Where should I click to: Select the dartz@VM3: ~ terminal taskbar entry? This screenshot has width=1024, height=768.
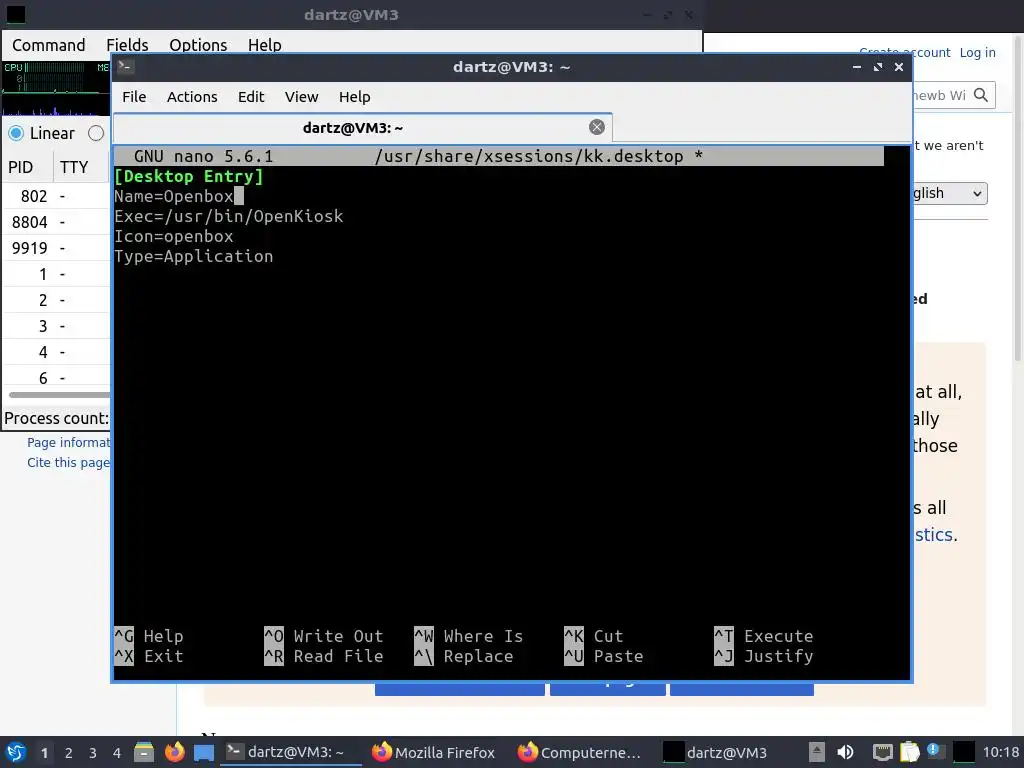click(290, 752)
